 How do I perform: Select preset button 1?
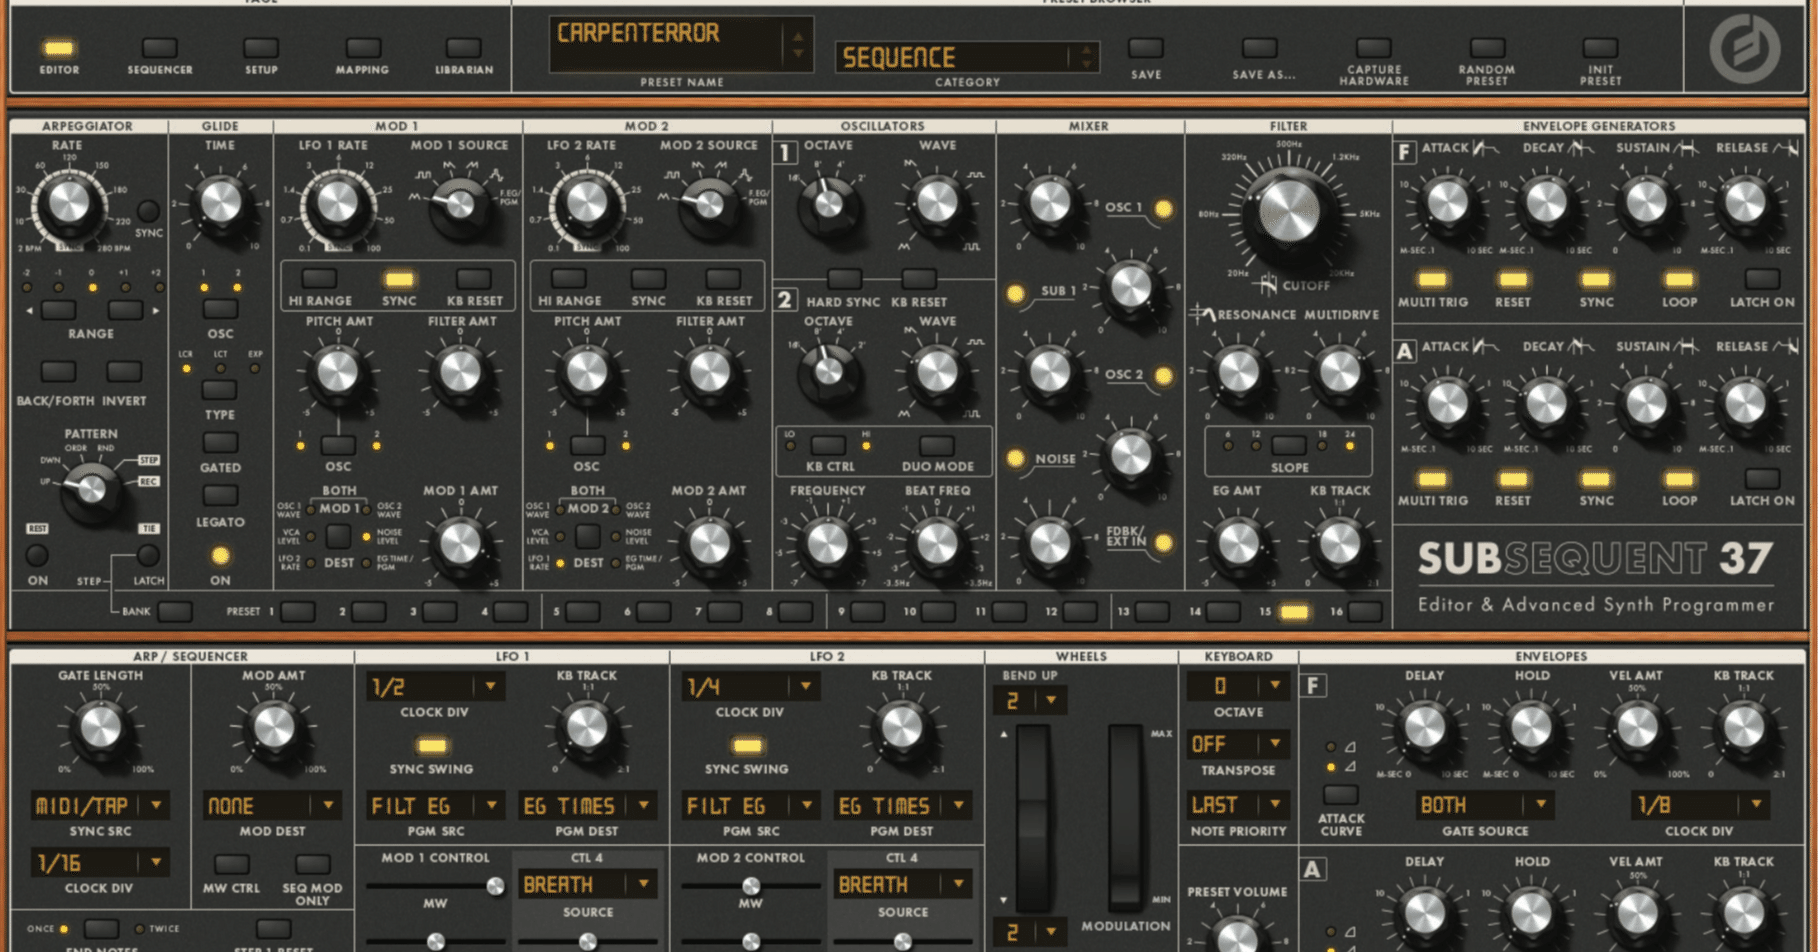[x=297, y=611]
